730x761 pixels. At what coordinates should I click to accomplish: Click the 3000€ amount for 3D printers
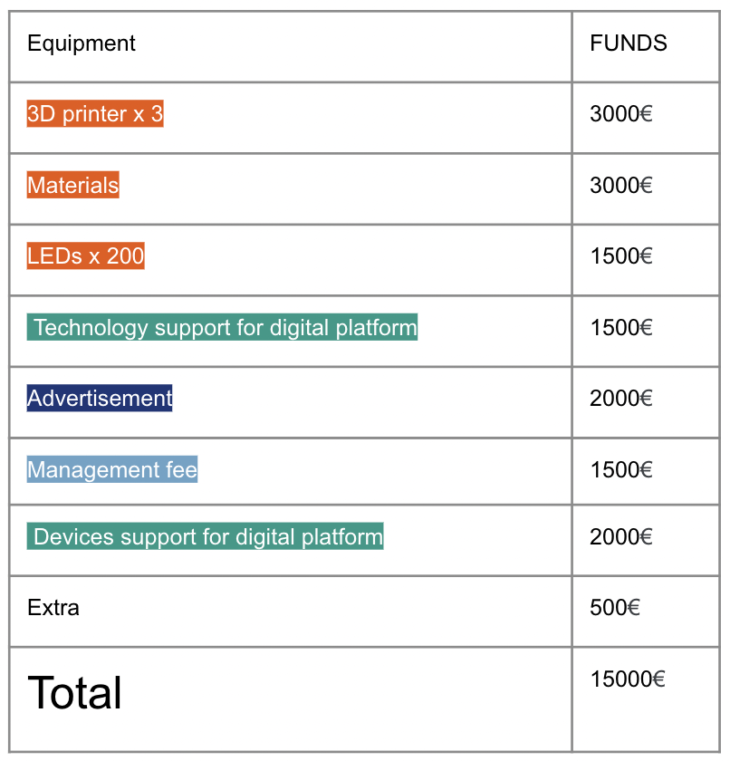(x=621, y=114)
